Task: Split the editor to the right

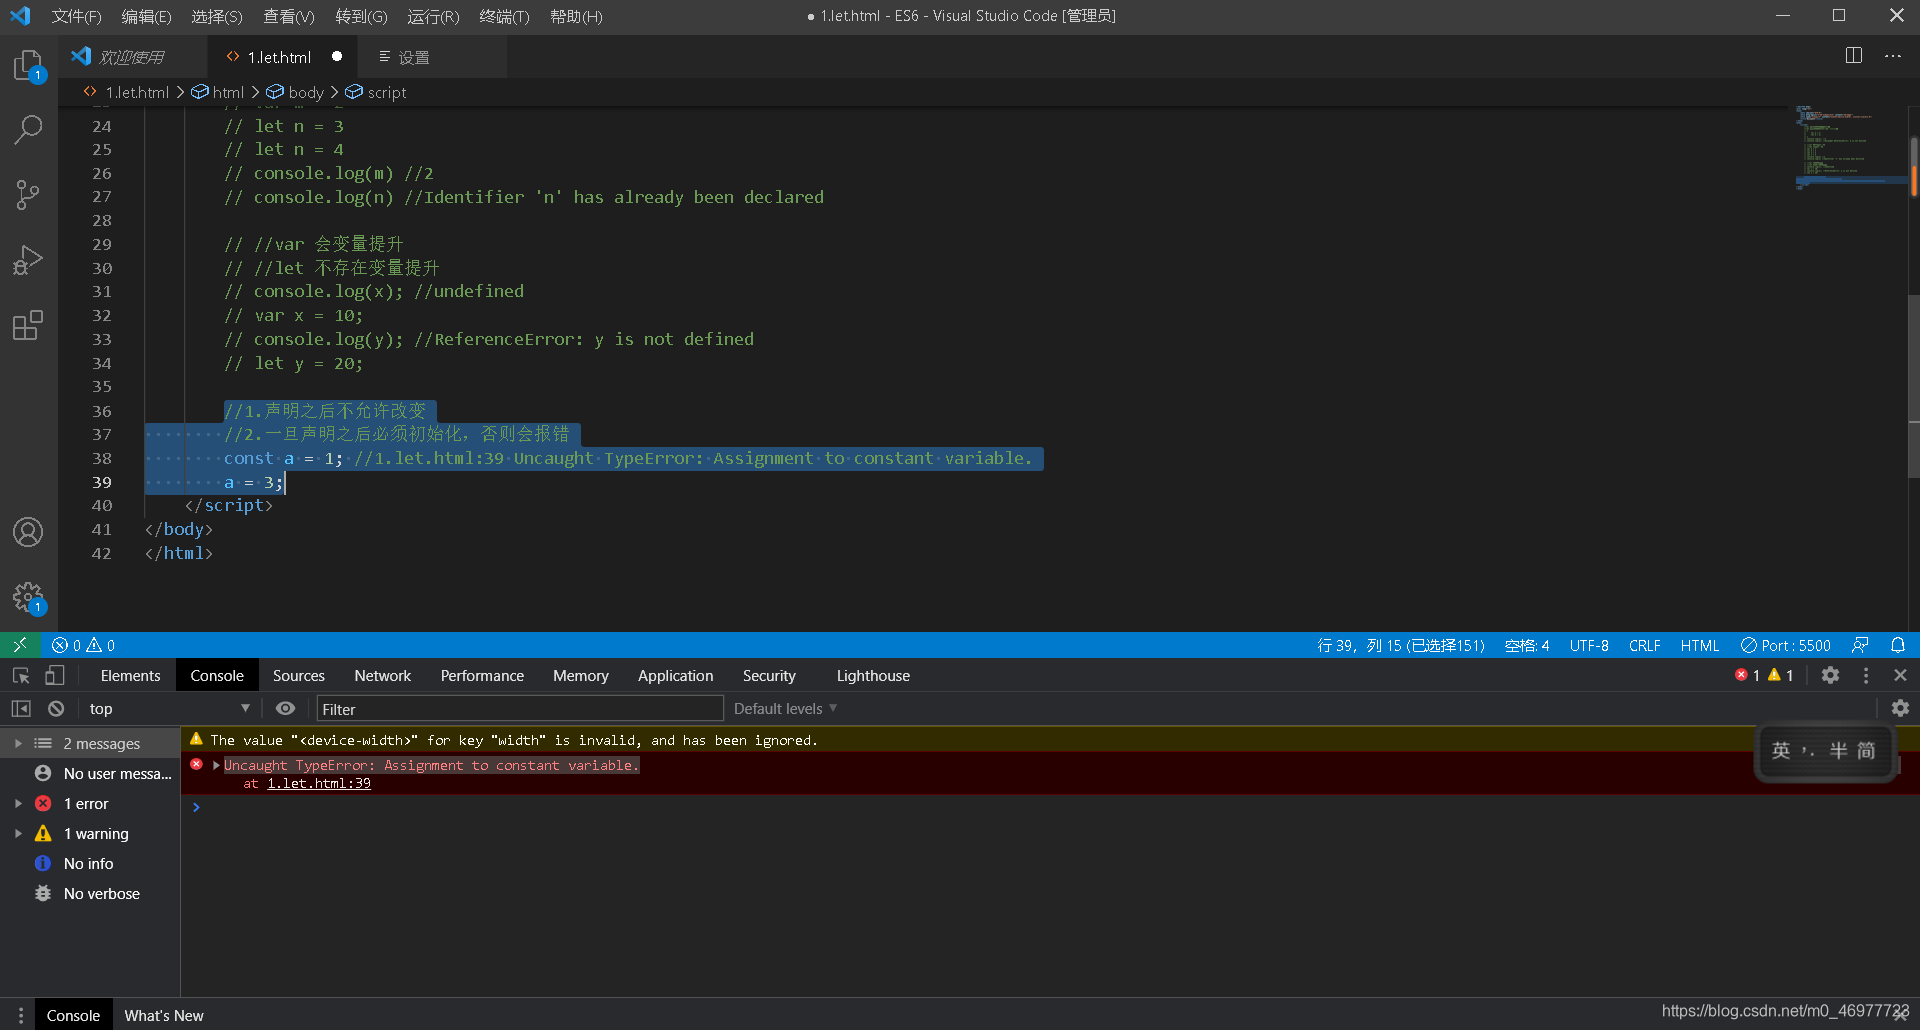Action: point(1853,56)
